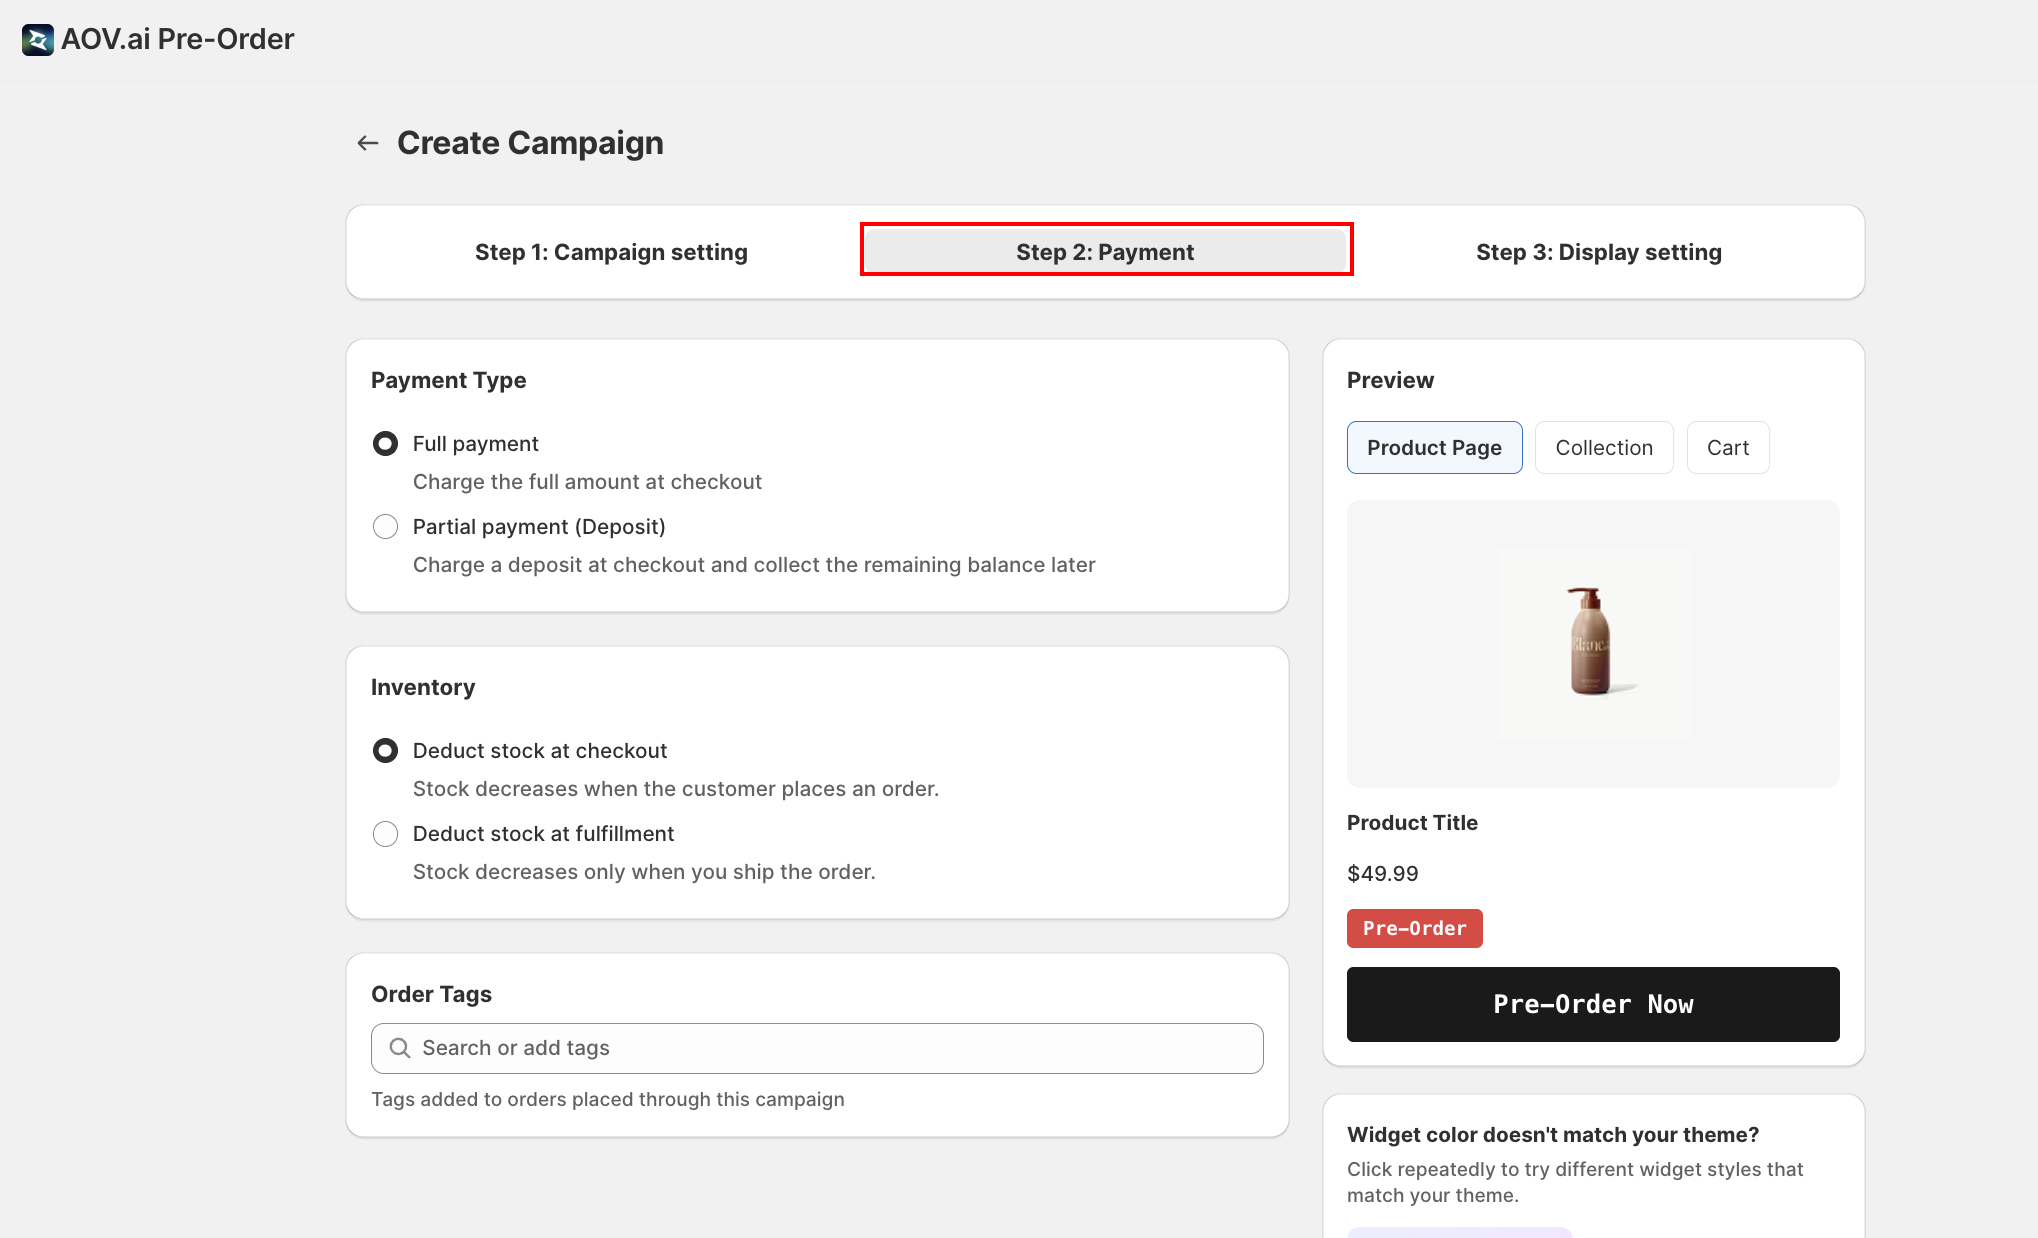Image resolution: width=2038 pixels, height=1238 pixels.
Task: Click 'Stock decreases only when you ship' text
Action: [x=644, y=871]
